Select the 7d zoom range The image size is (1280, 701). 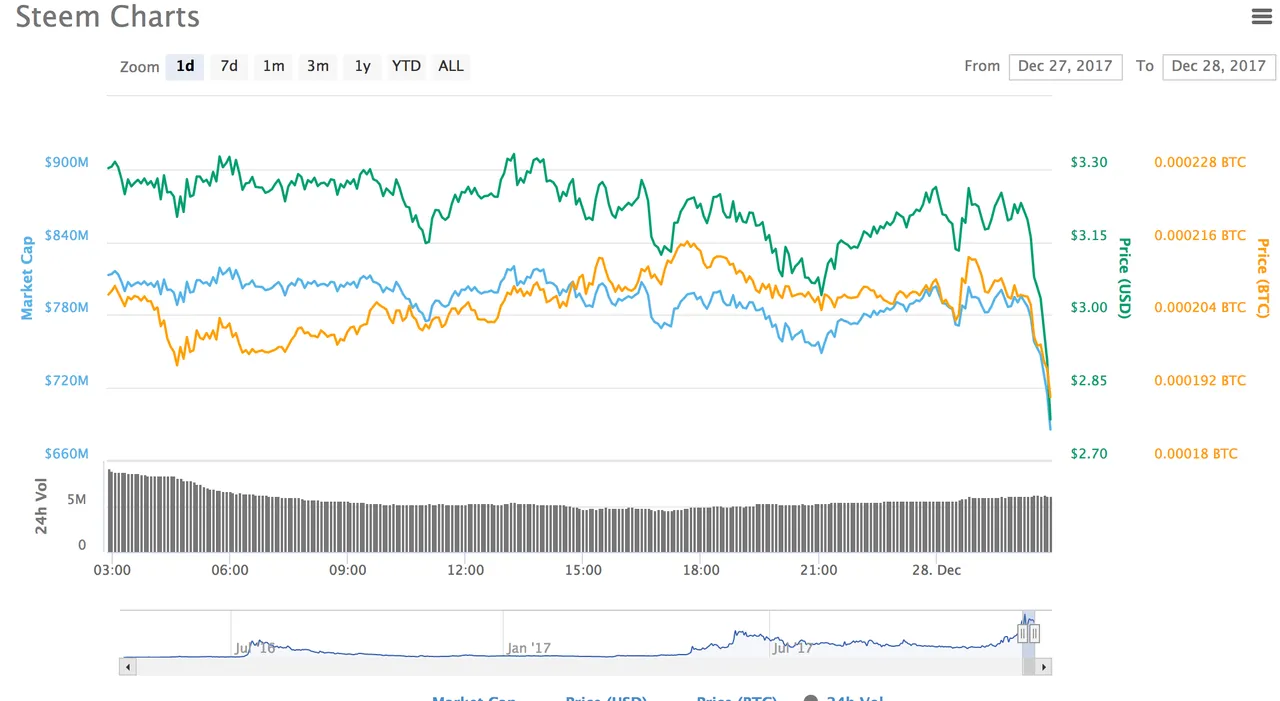(x=229, y=66)
